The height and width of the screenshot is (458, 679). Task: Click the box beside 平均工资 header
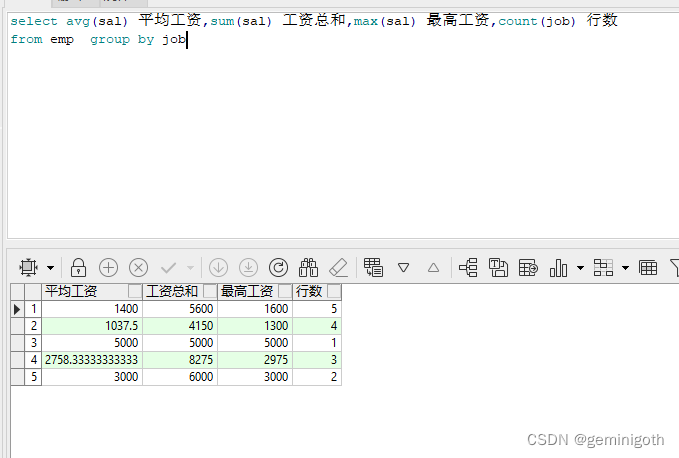(x=135, y=291)
